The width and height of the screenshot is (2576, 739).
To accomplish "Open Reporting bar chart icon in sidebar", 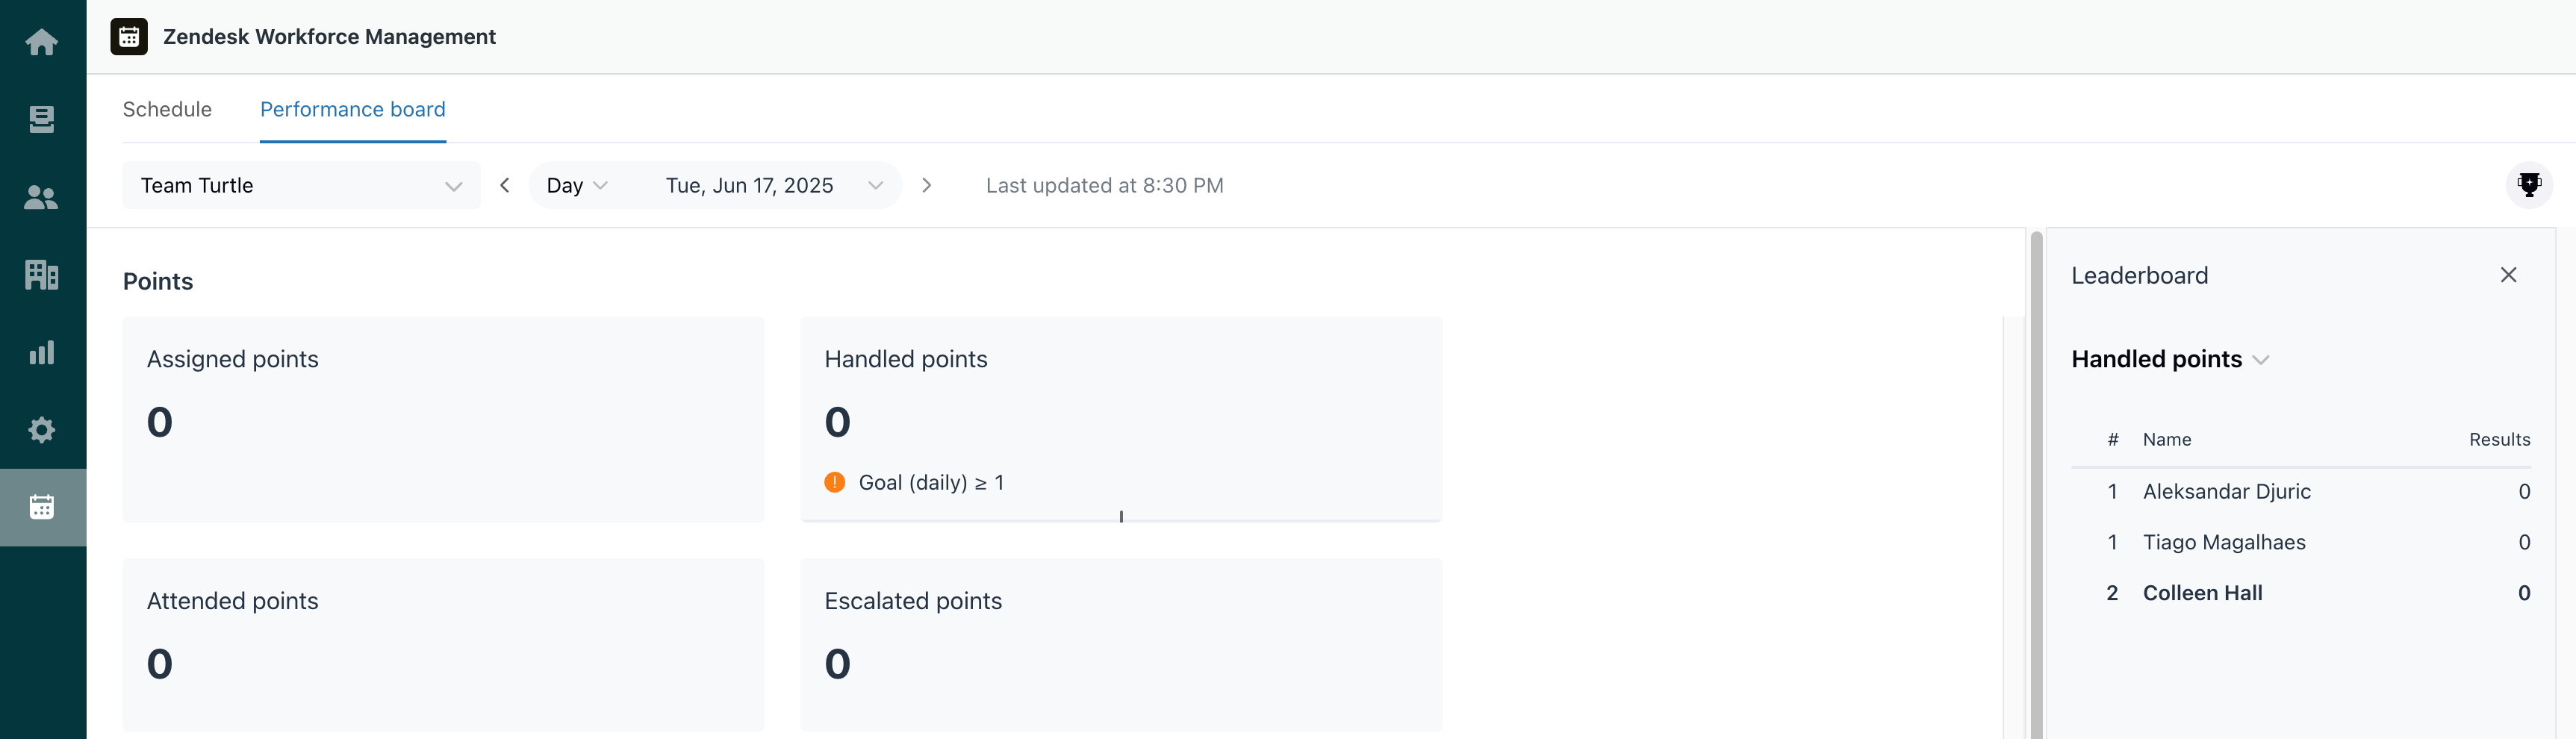I will (x=42, y=352).
